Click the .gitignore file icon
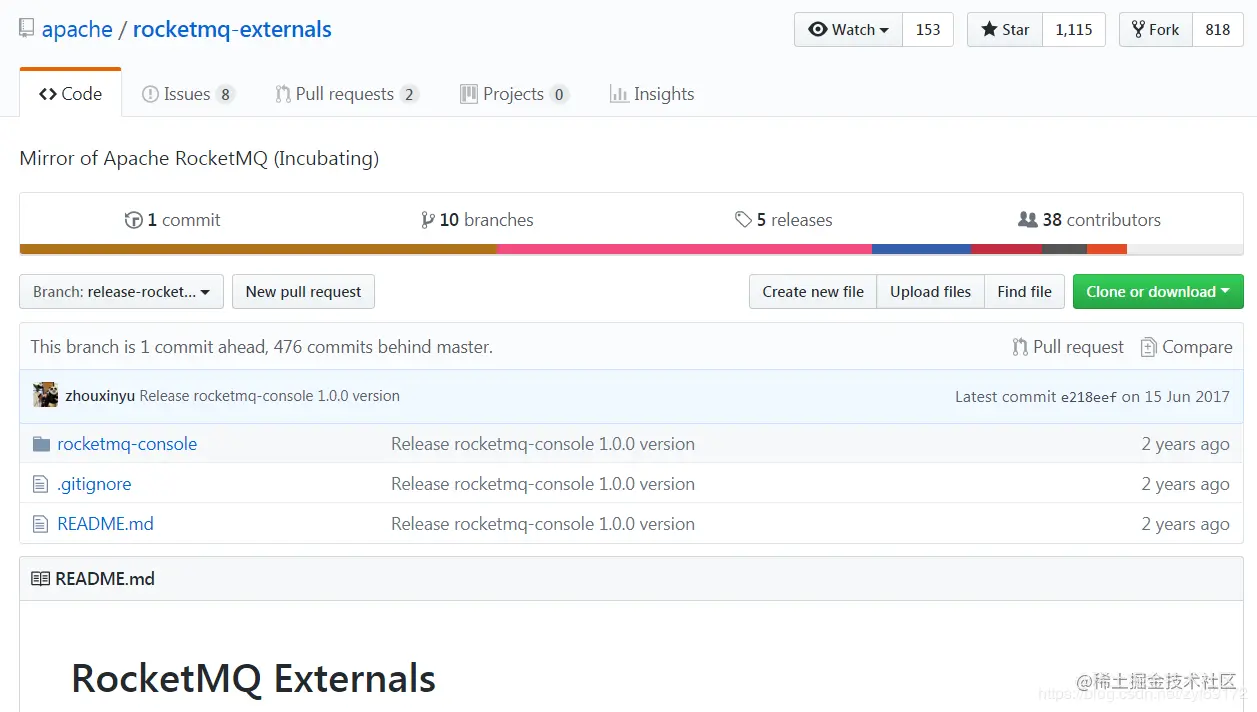 pos(40,484)
